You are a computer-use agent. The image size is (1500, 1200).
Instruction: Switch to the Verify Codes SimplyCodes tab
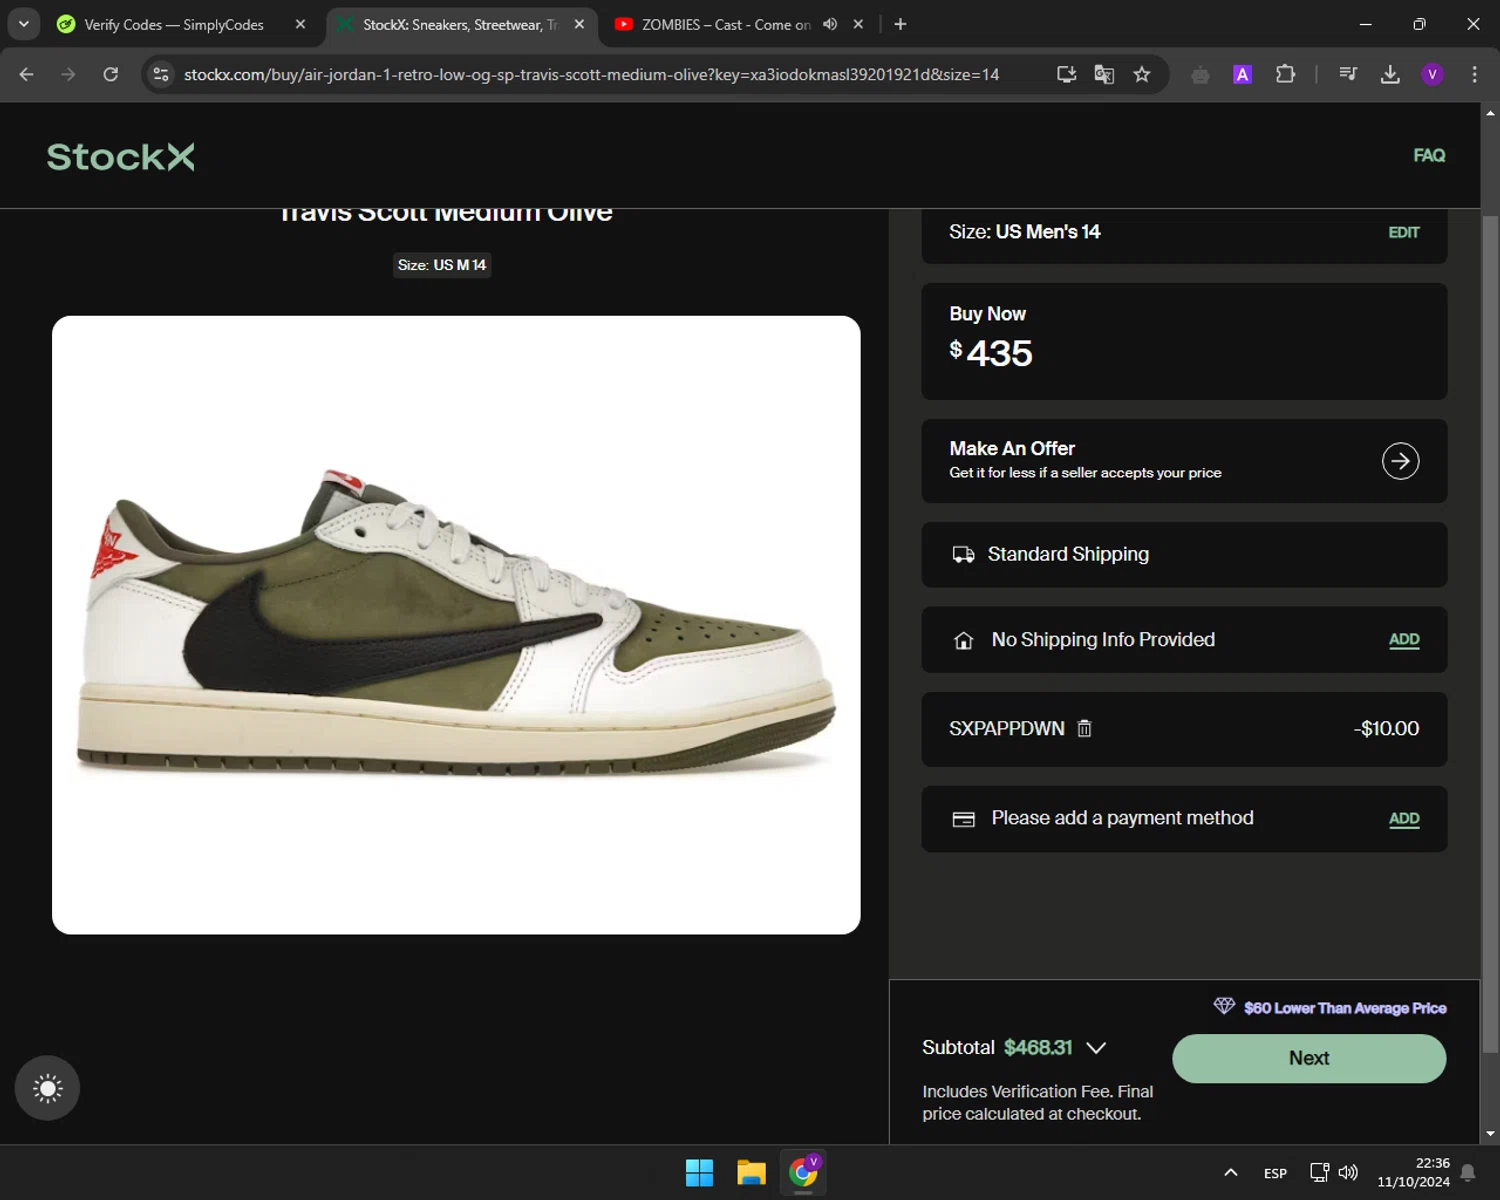coord(173,24)
